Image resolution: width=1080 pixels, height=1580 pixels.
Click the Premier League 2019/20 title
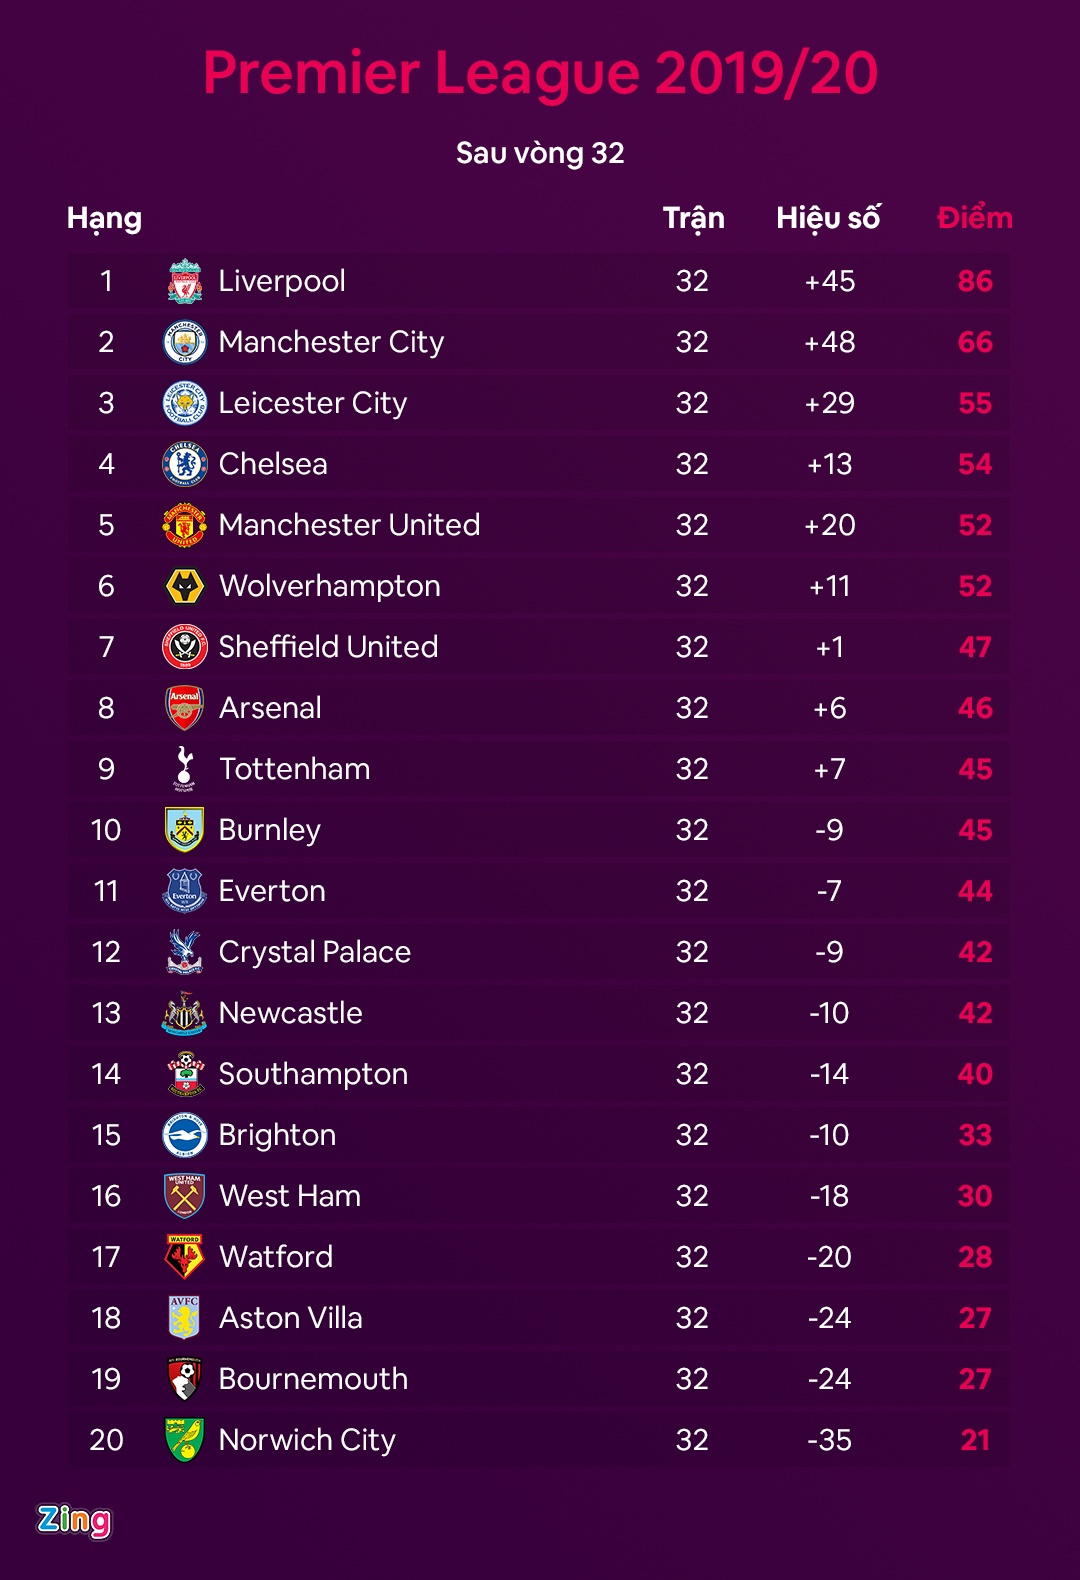click(540, 73)
